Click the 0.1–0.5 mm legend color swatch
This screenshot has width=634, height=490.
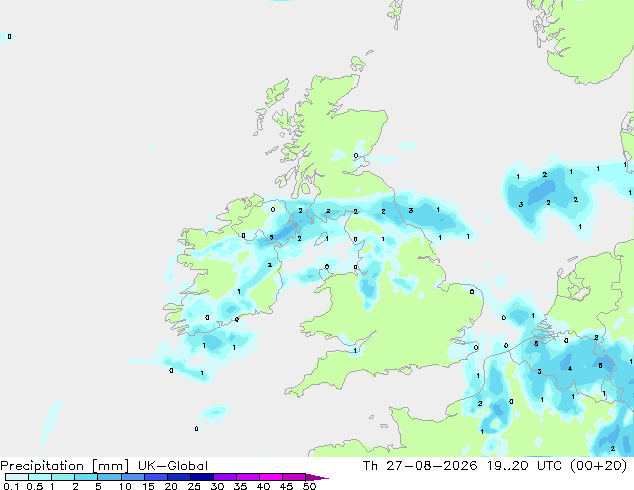pos(17,477)
